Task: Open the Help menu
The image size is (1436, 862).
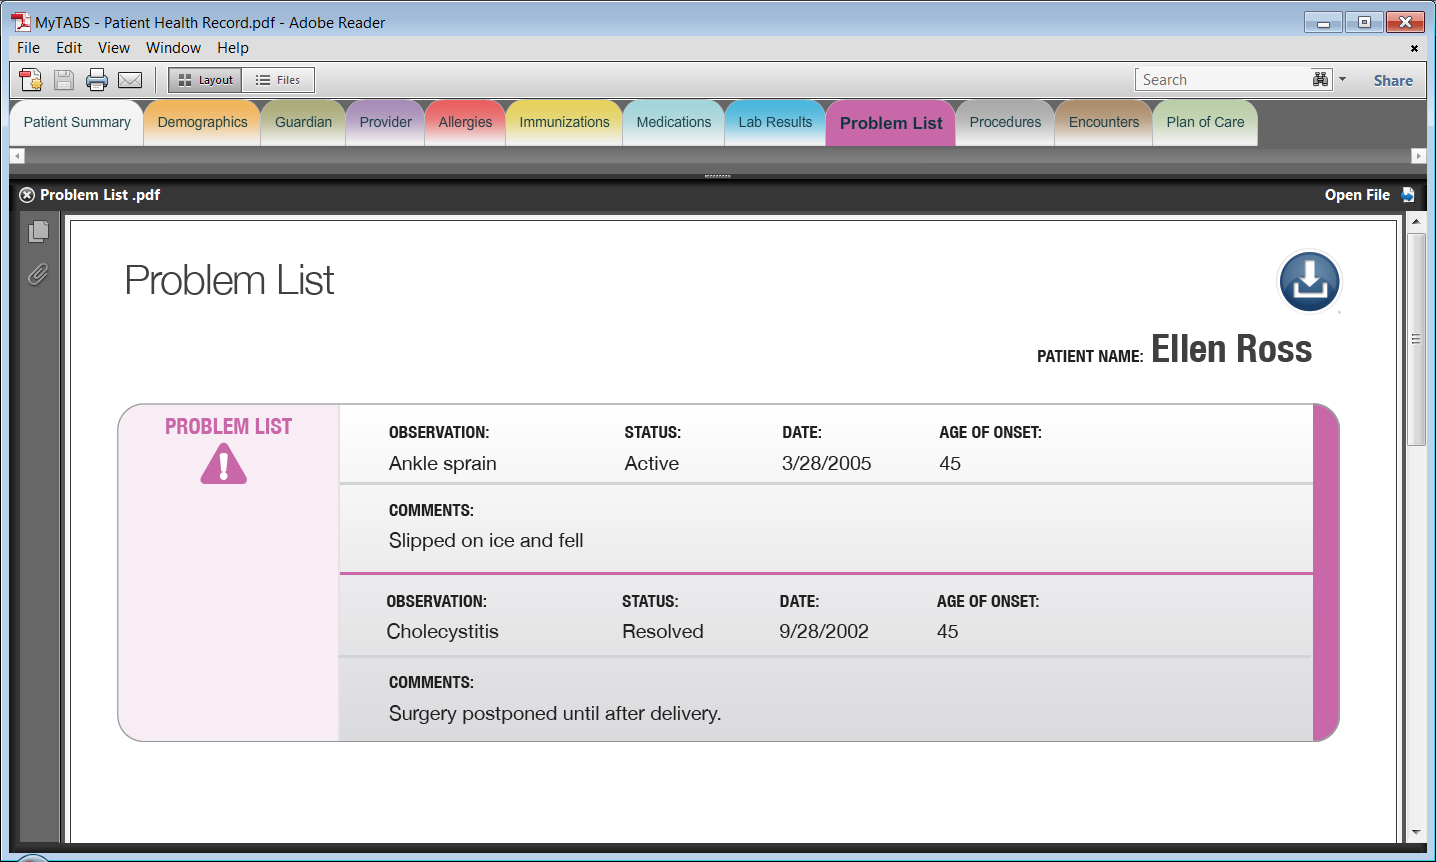Action: point(233,48)
